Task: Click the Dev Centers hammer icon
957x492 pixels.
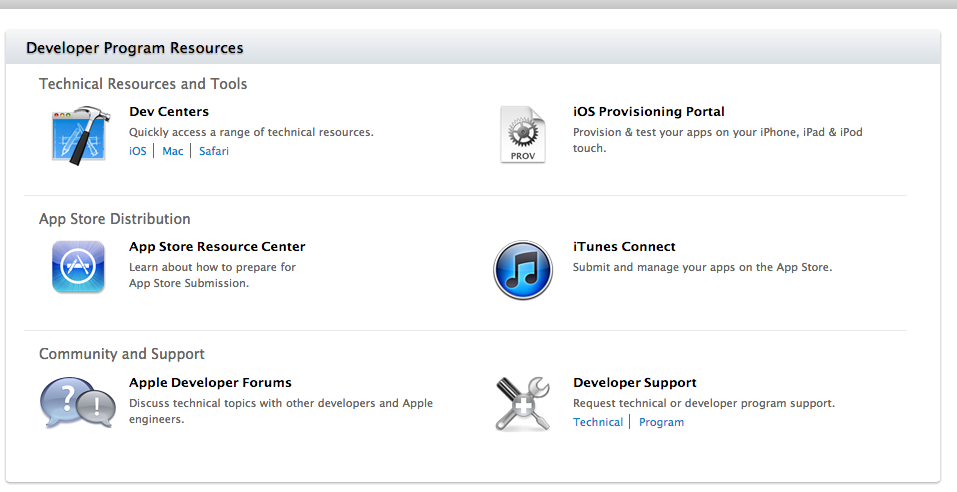Action: (x=81, y=135)
